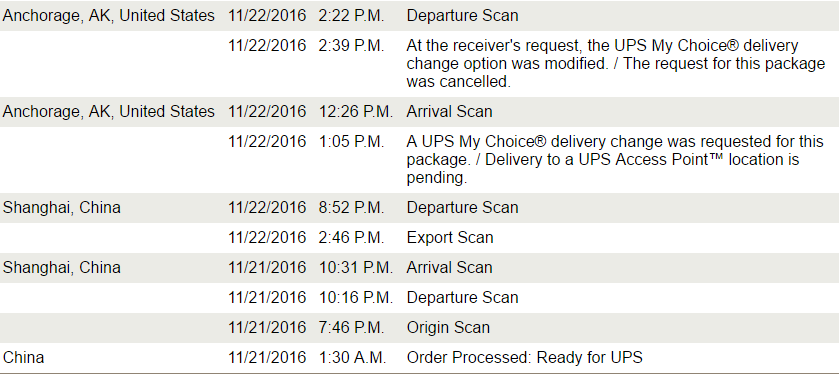Select the 2:39 P.M. time cell
Image resolution: width=839 pixels, height=380 pixels.
tap(352, 45)
